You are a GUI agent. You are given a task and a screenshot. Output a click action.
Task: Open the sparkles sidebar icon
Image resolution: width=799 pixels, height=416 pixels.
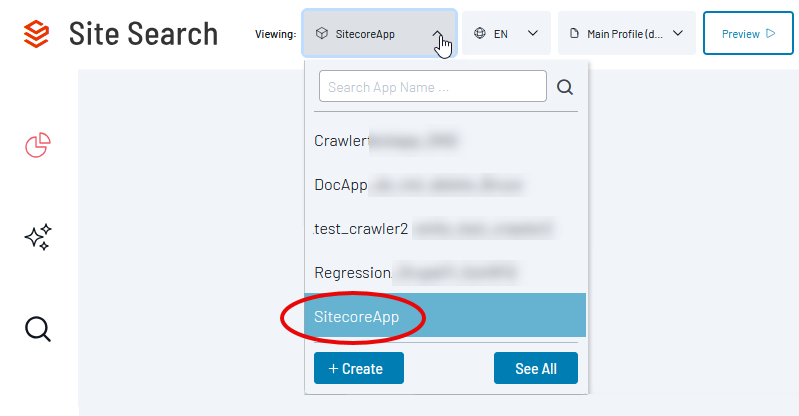(x=38, y=237)
